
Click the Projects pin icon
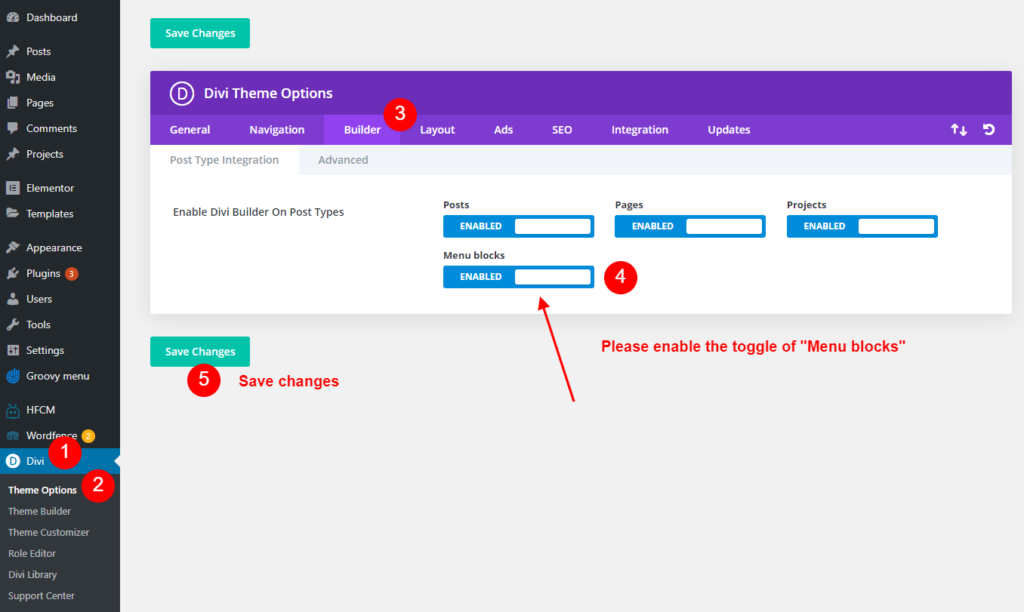pos(12,154)
